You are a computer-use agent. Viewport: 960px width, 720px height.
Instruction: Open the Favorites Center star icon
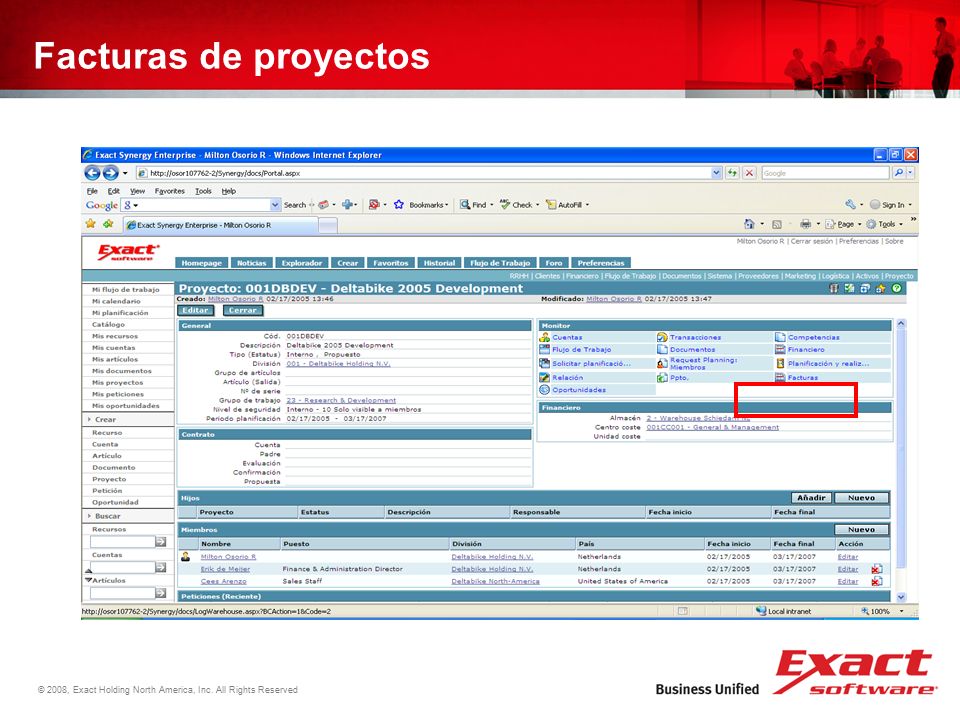point(91,224)
